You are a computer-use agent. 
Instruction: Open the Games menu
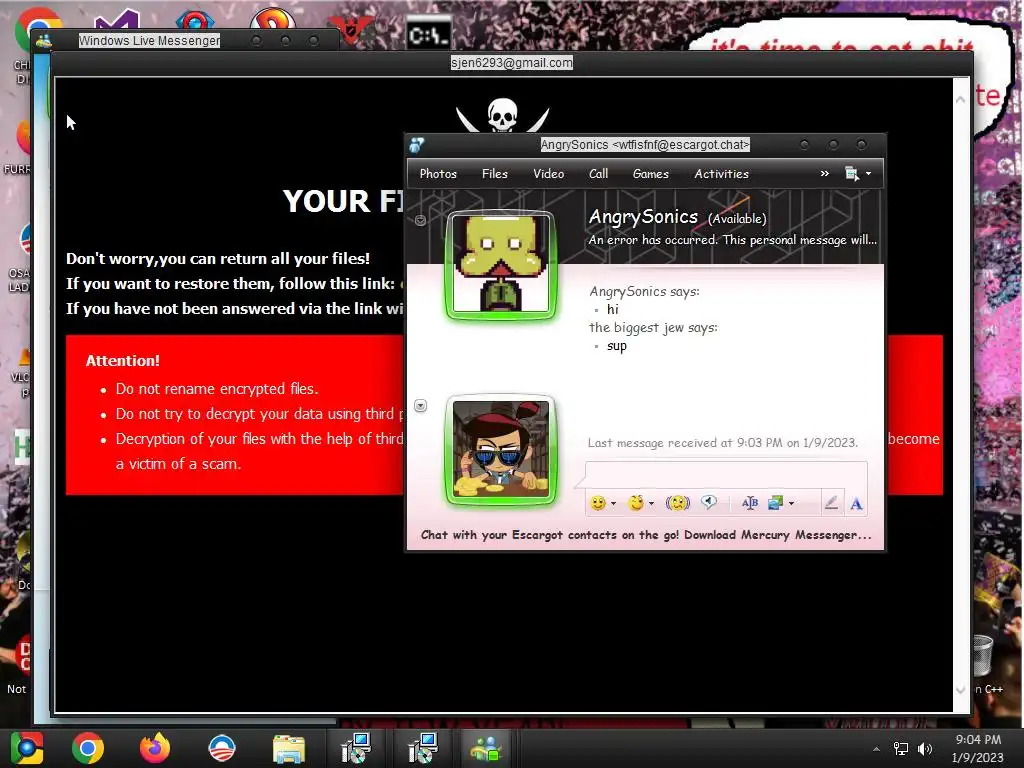(650, 174)
